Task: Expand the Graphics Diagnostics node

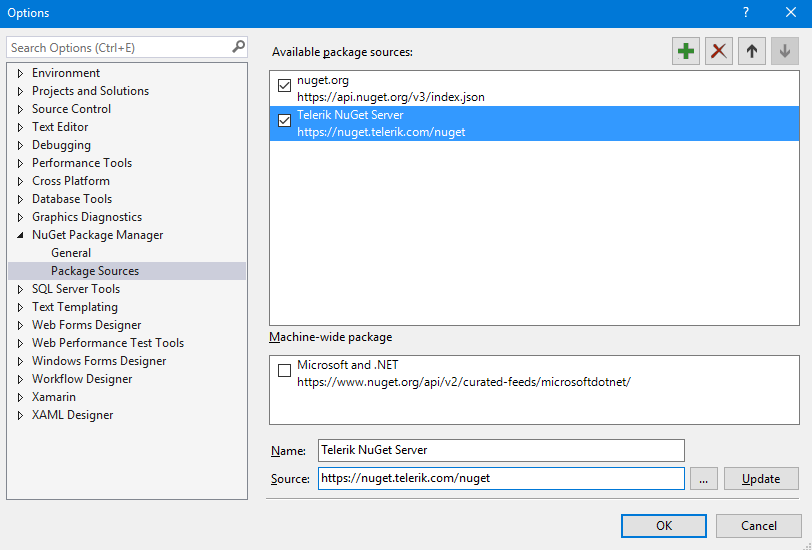Action: click(20, 218)
